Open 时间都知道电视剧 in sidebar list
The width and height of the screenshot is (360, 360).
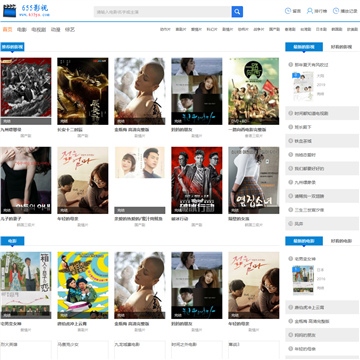coord(312,113)
